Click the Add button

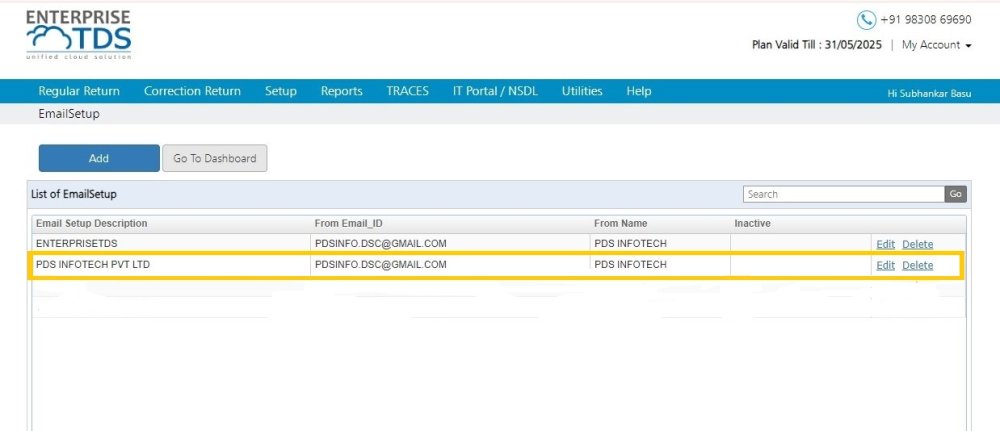tap(99, 158)
